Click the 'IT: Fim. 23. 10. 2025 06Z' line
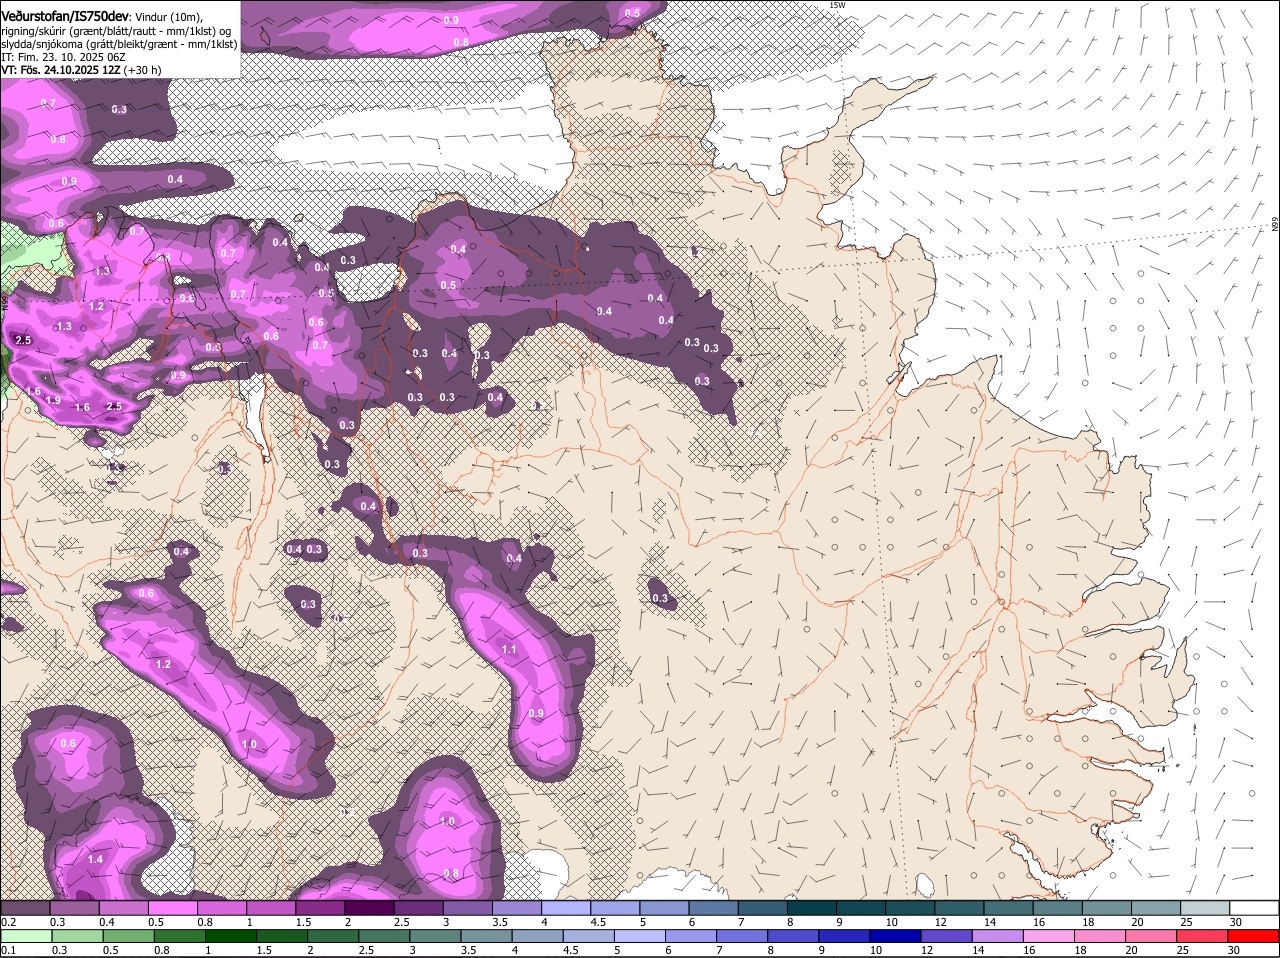This screenshot has width=1280, height=958. tap(63, 57)
